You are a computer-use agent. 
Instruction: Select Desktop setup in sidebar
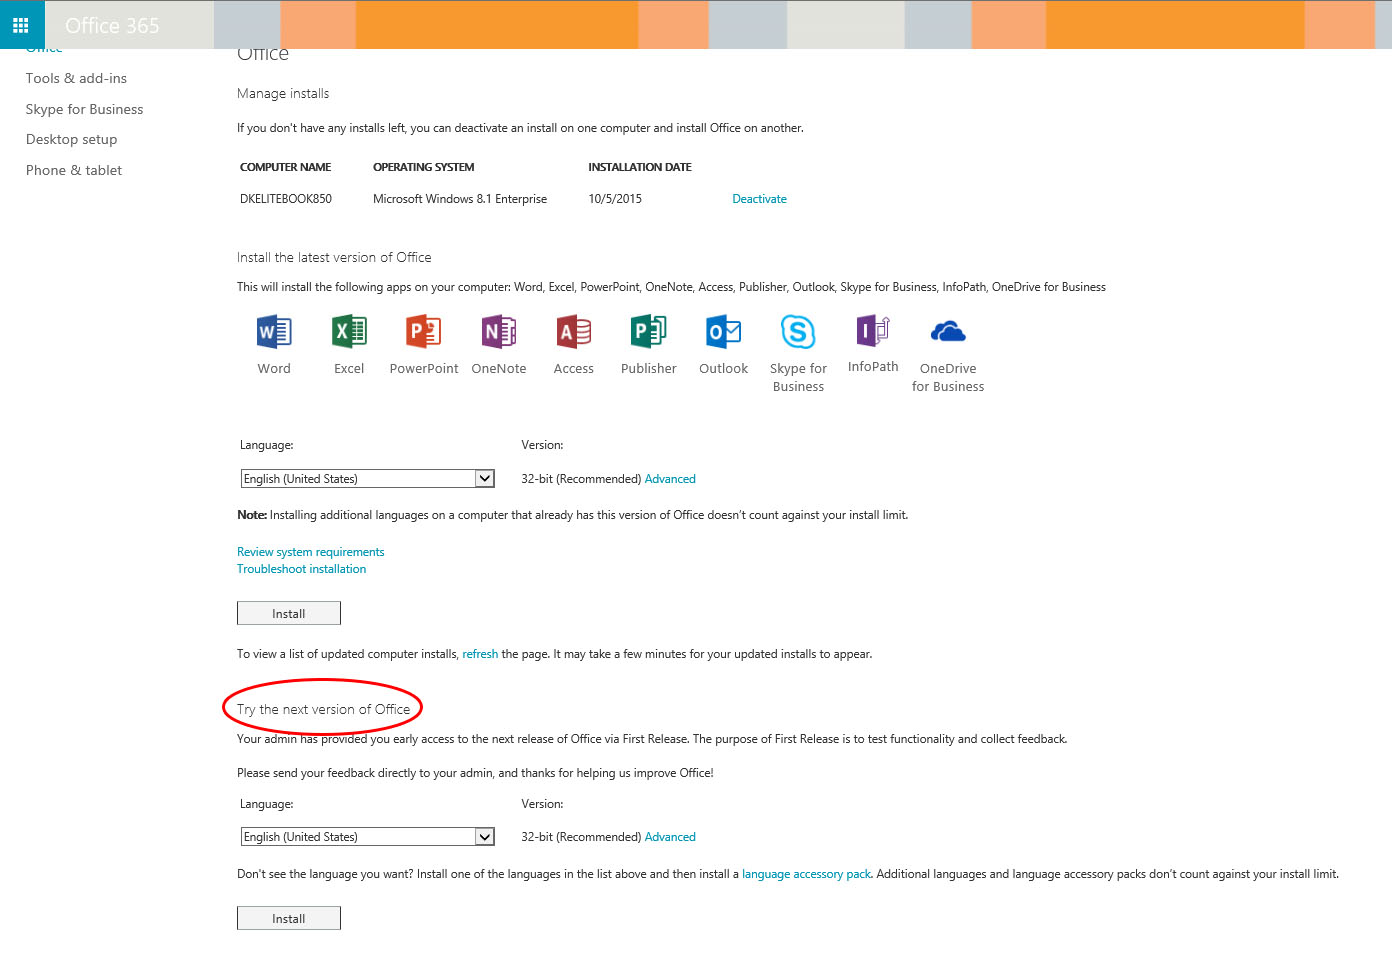pyautogui.click(x=71, y=139)
